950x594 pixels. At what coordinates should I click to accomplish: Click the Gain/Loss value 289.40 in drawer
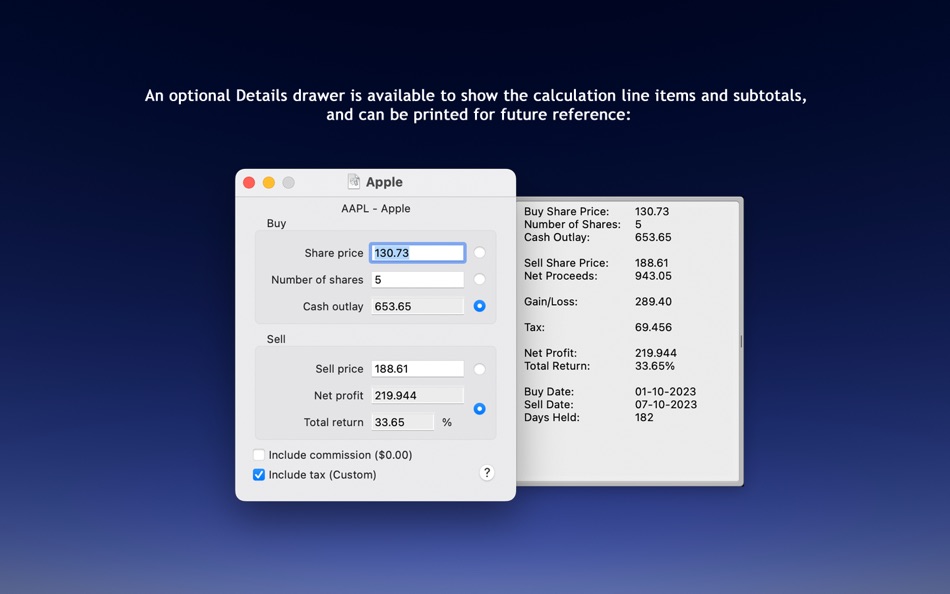tap(653, 301)
